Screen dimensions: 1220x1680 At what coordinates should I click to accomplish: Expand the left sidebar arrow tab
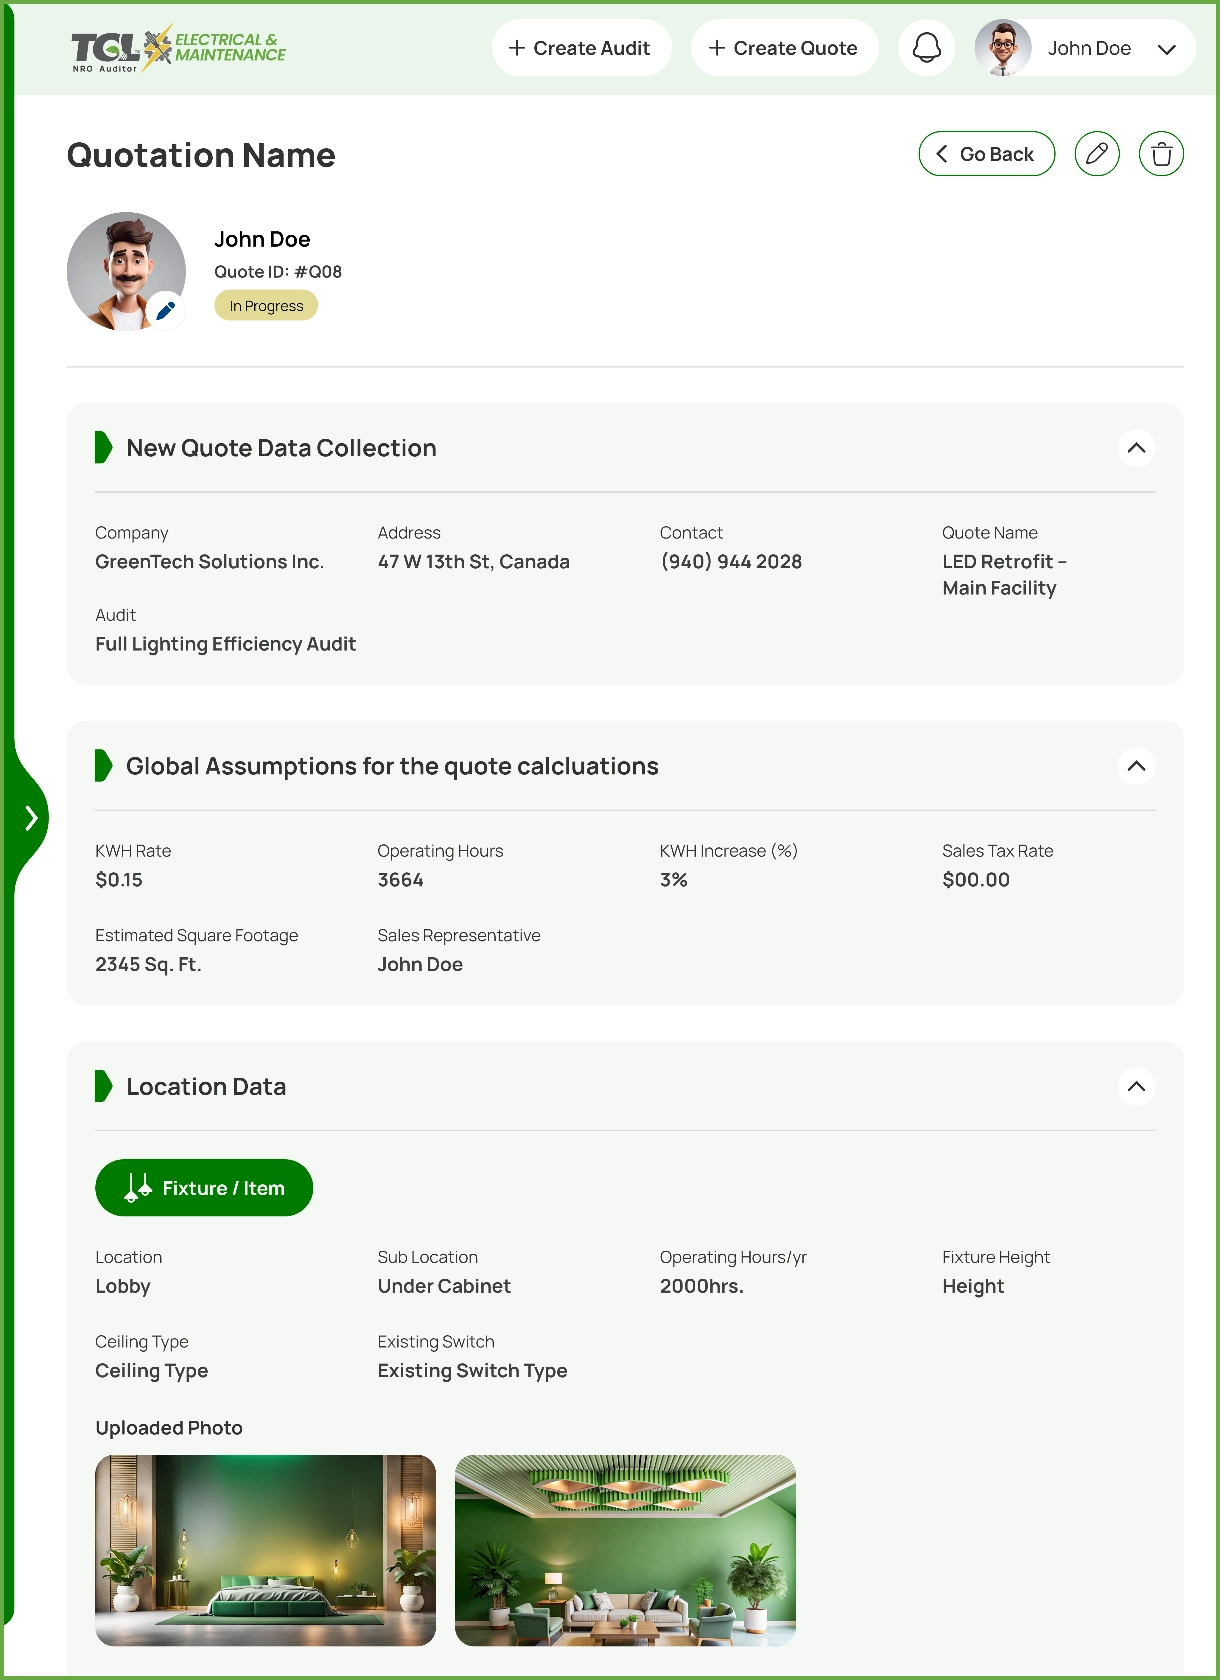pyautogui.click(x=30, y=818)
